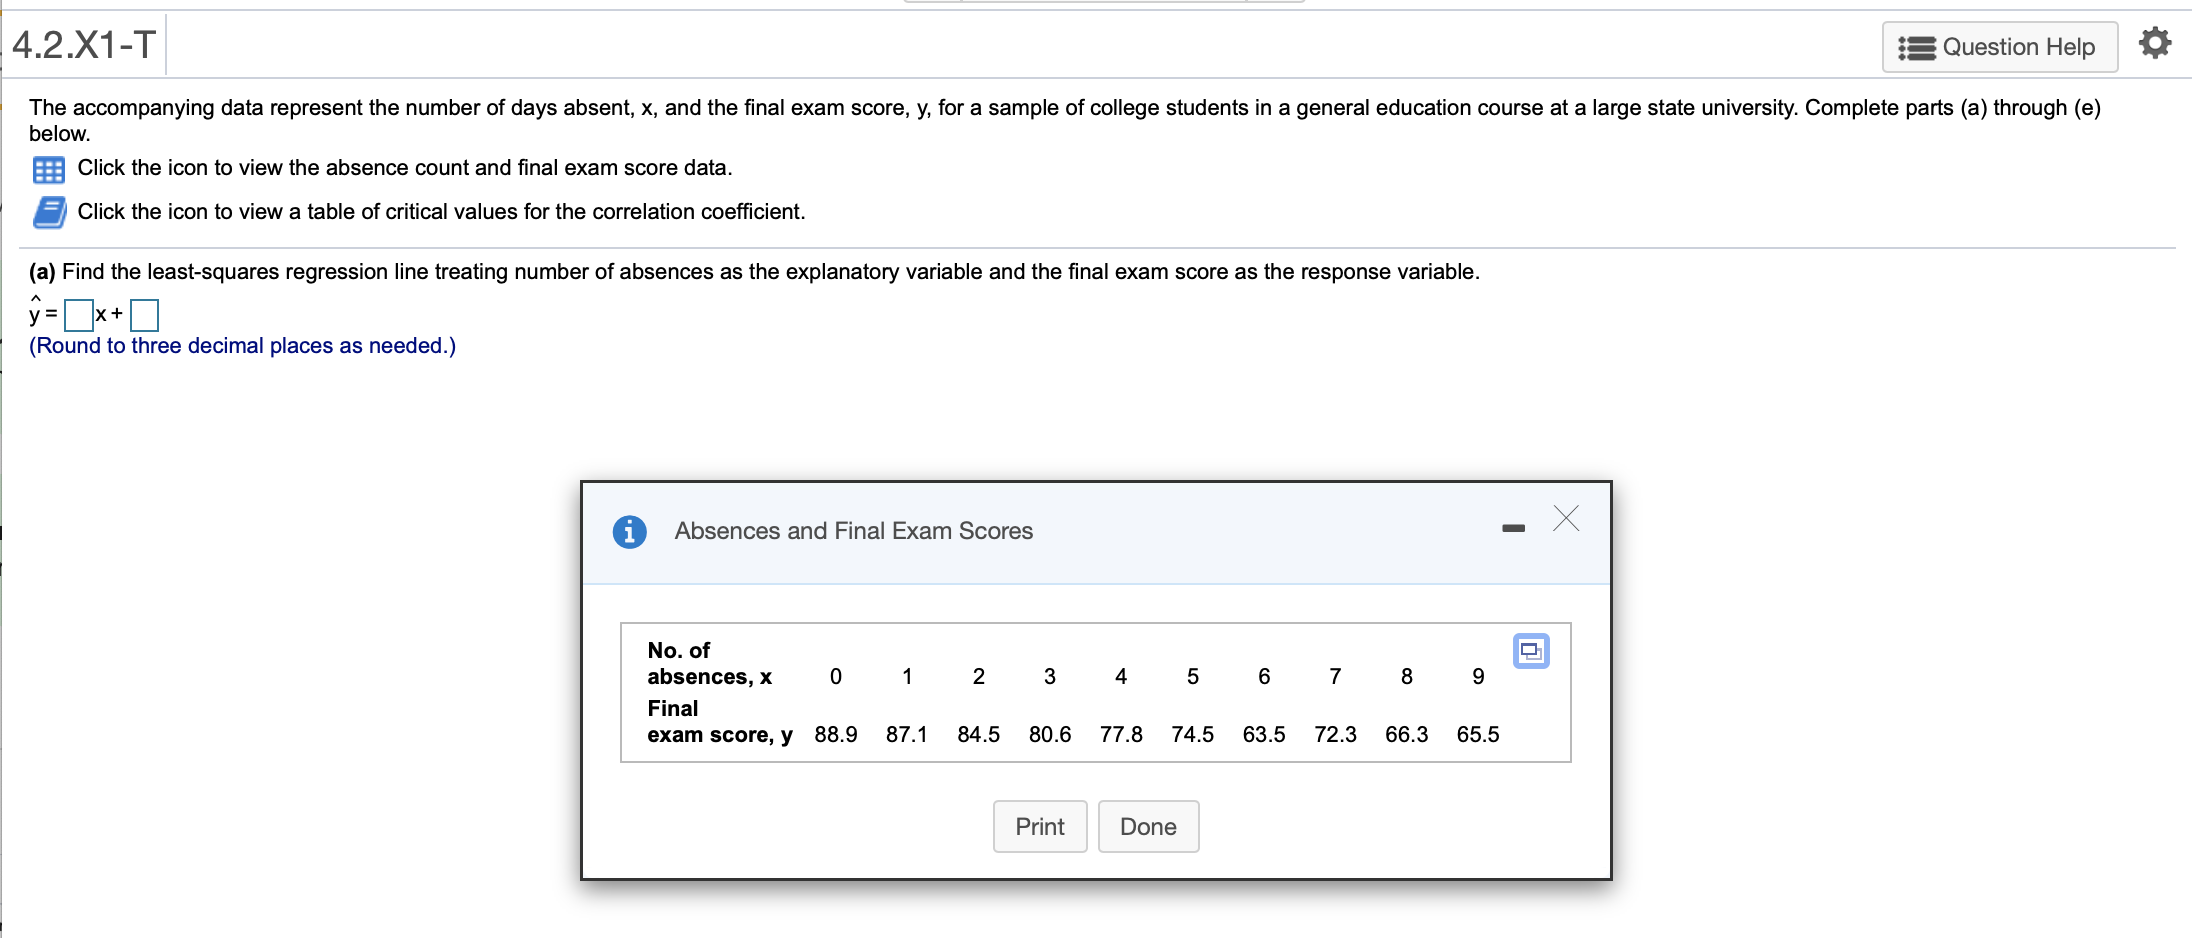Open the critical values book icon

pos(49,212)
